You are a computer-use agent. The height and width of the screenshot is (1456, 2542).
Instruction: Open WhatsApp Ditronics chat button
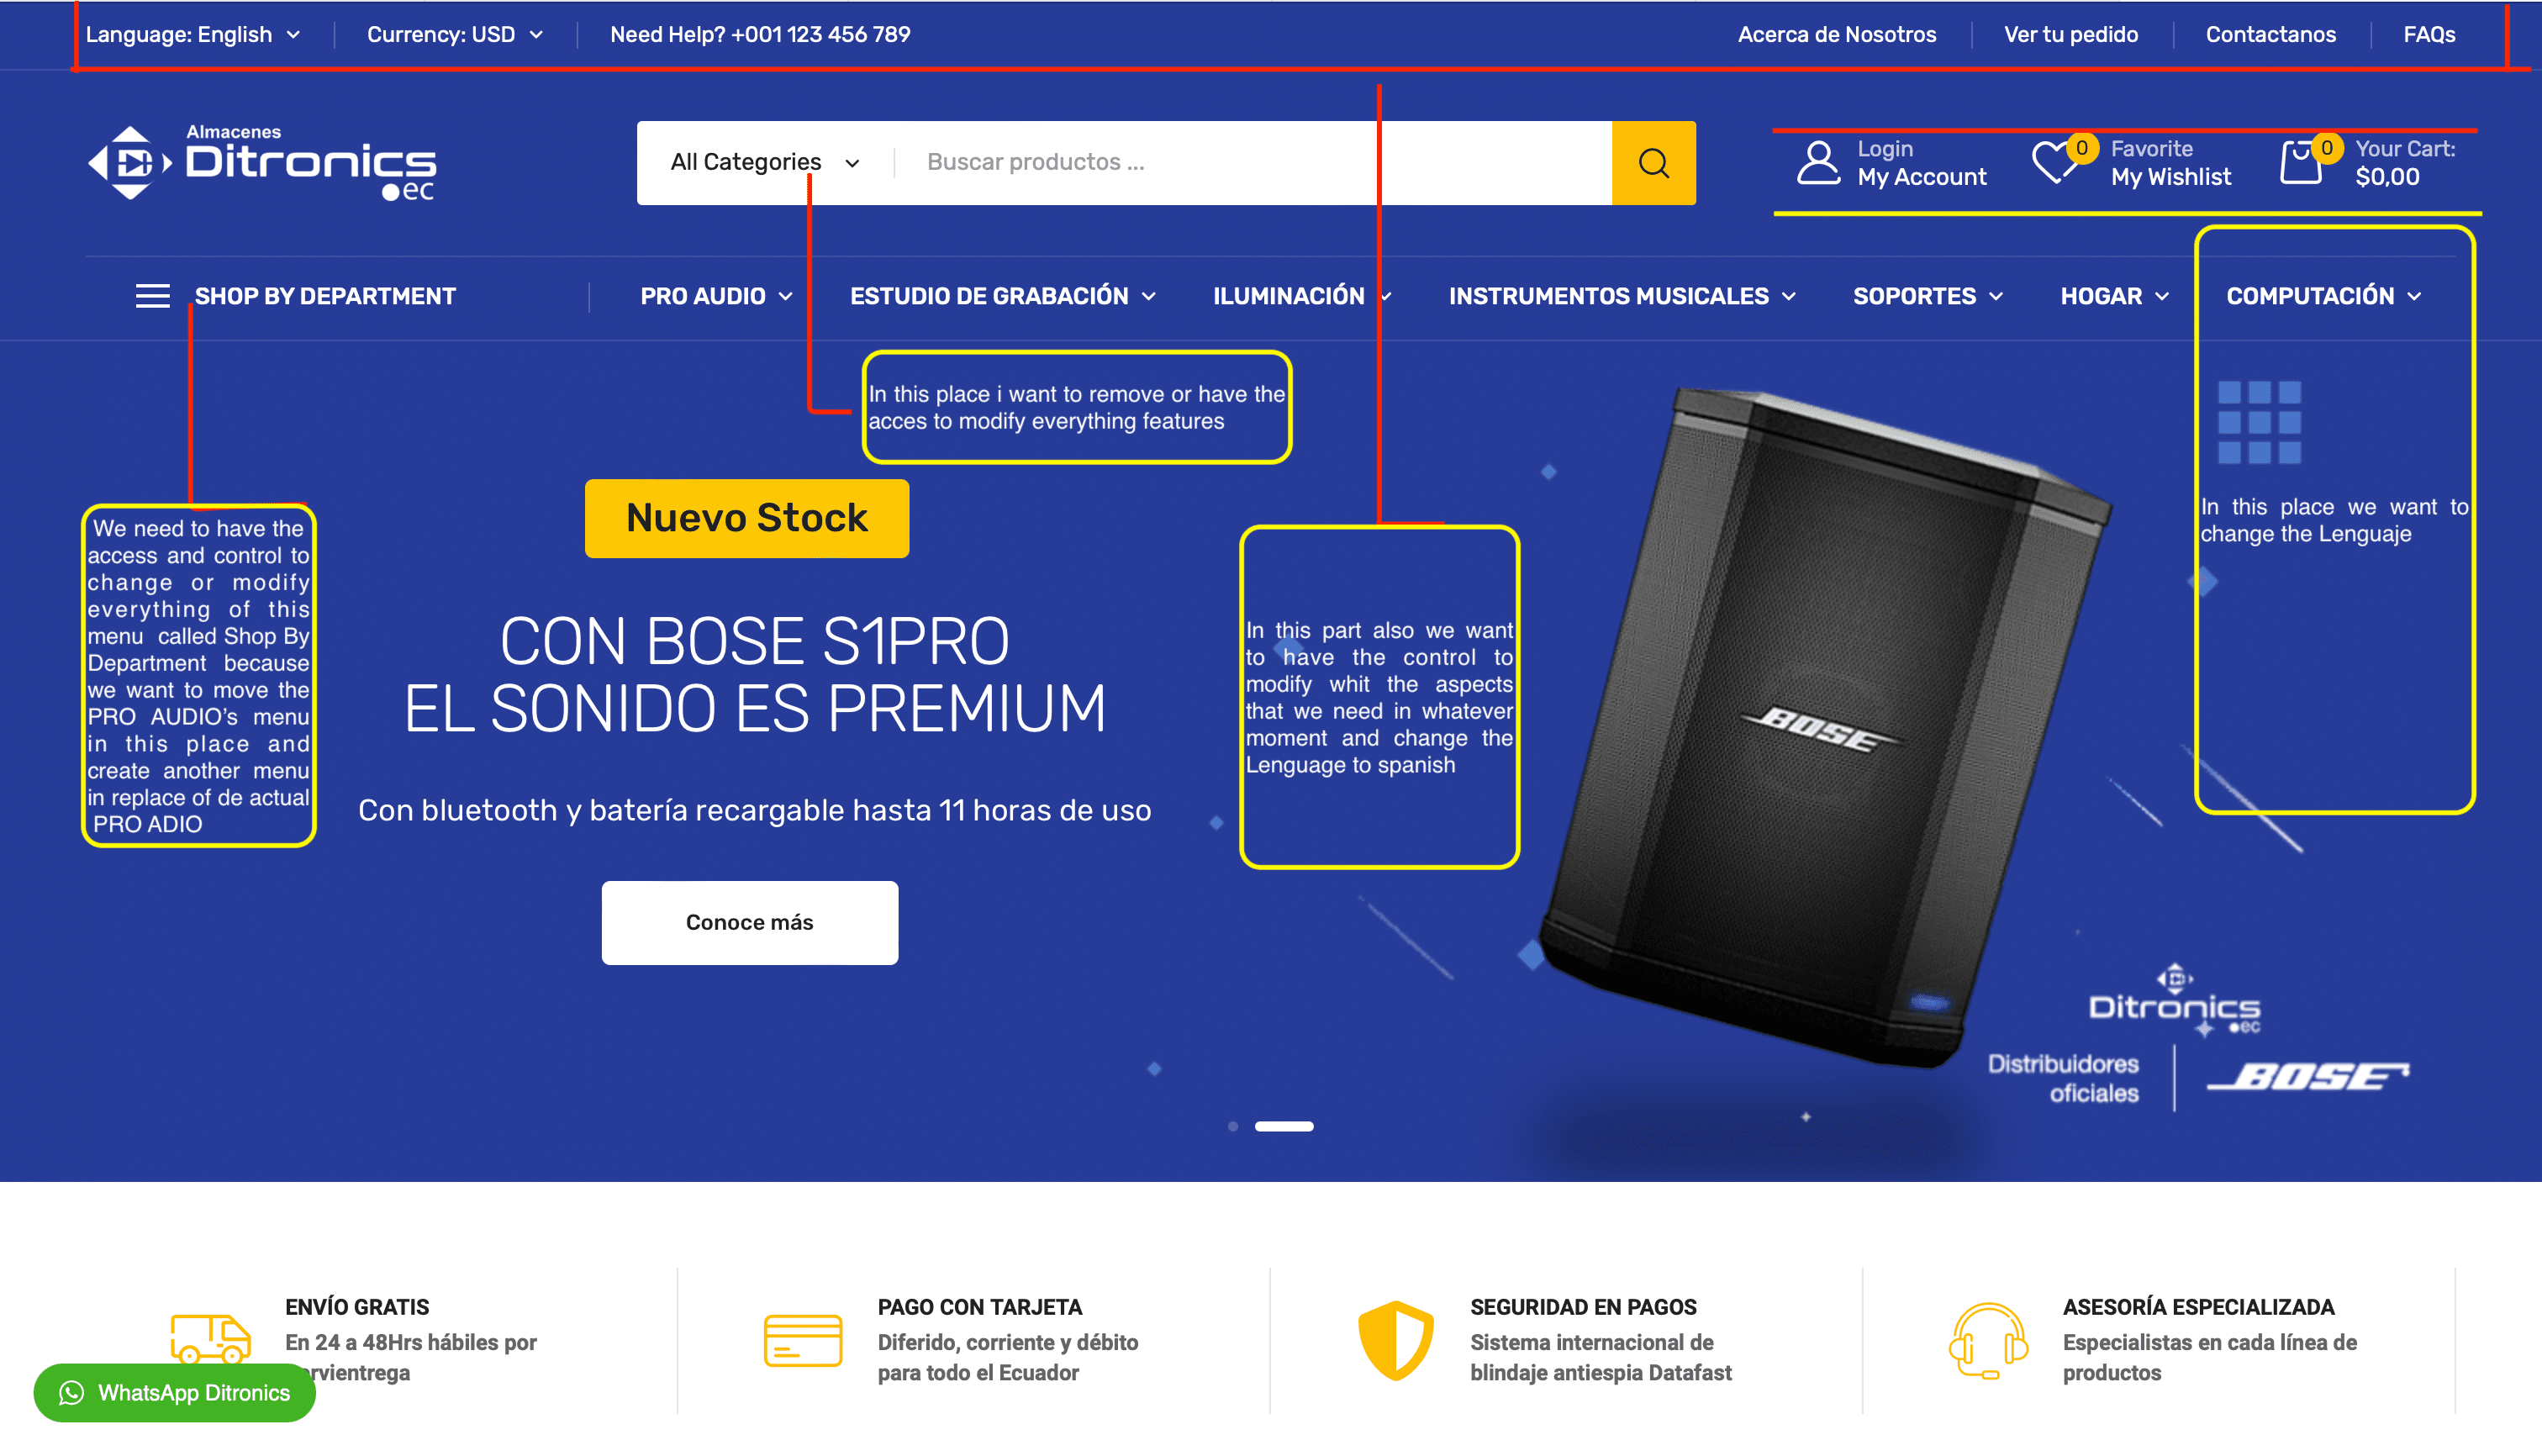[175, 1392]
